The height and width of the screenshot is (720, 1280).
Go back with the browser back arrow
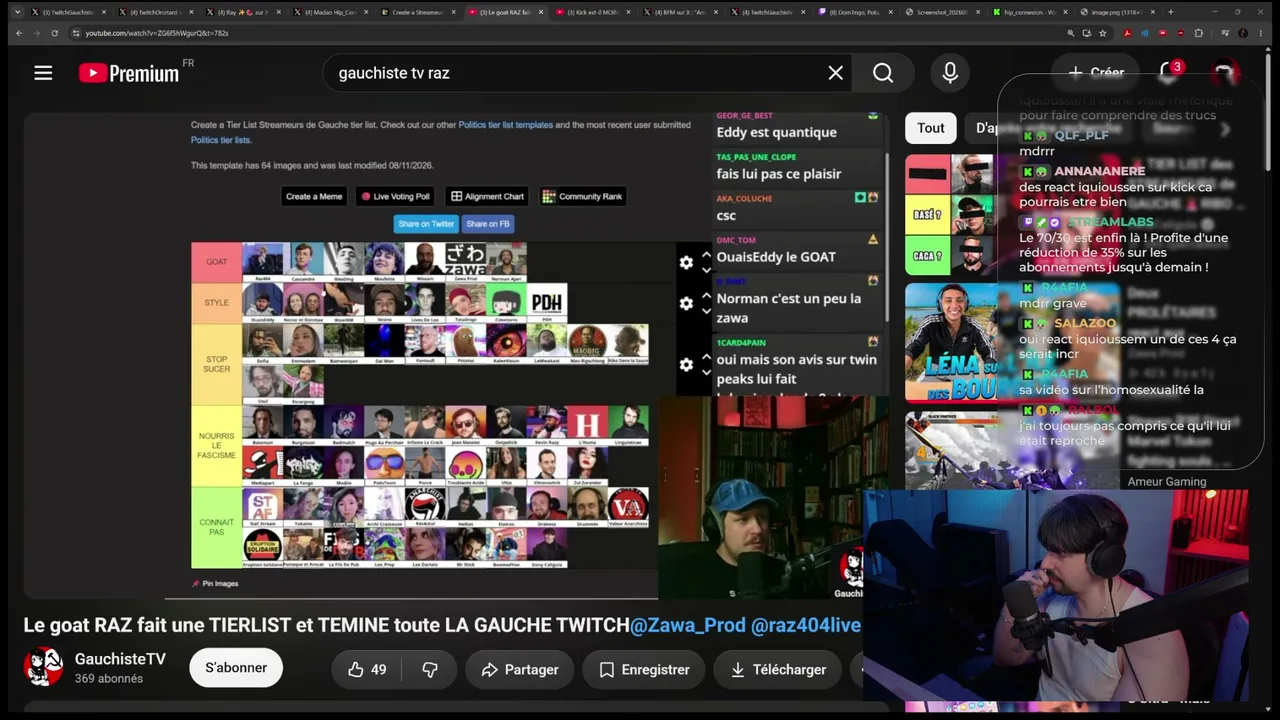(18, 33)
